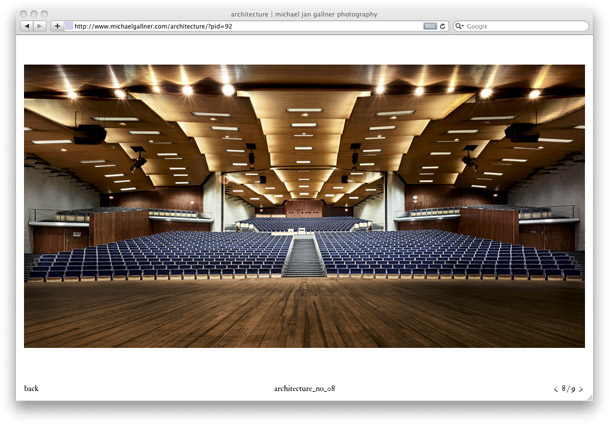609x424 pixels.
Task: Reload the page with the refresh icon
Action: click(442, 26)
